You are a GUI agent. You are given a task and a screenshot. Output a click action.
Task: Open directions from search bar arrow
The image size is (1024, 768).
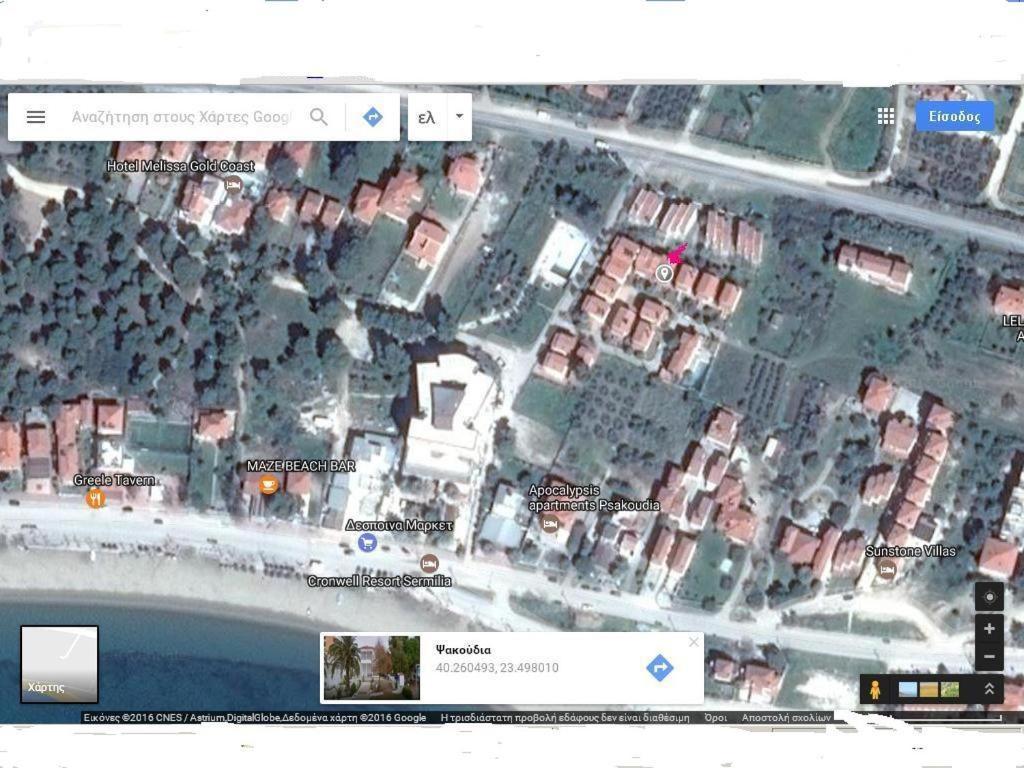tap(372, 117)
